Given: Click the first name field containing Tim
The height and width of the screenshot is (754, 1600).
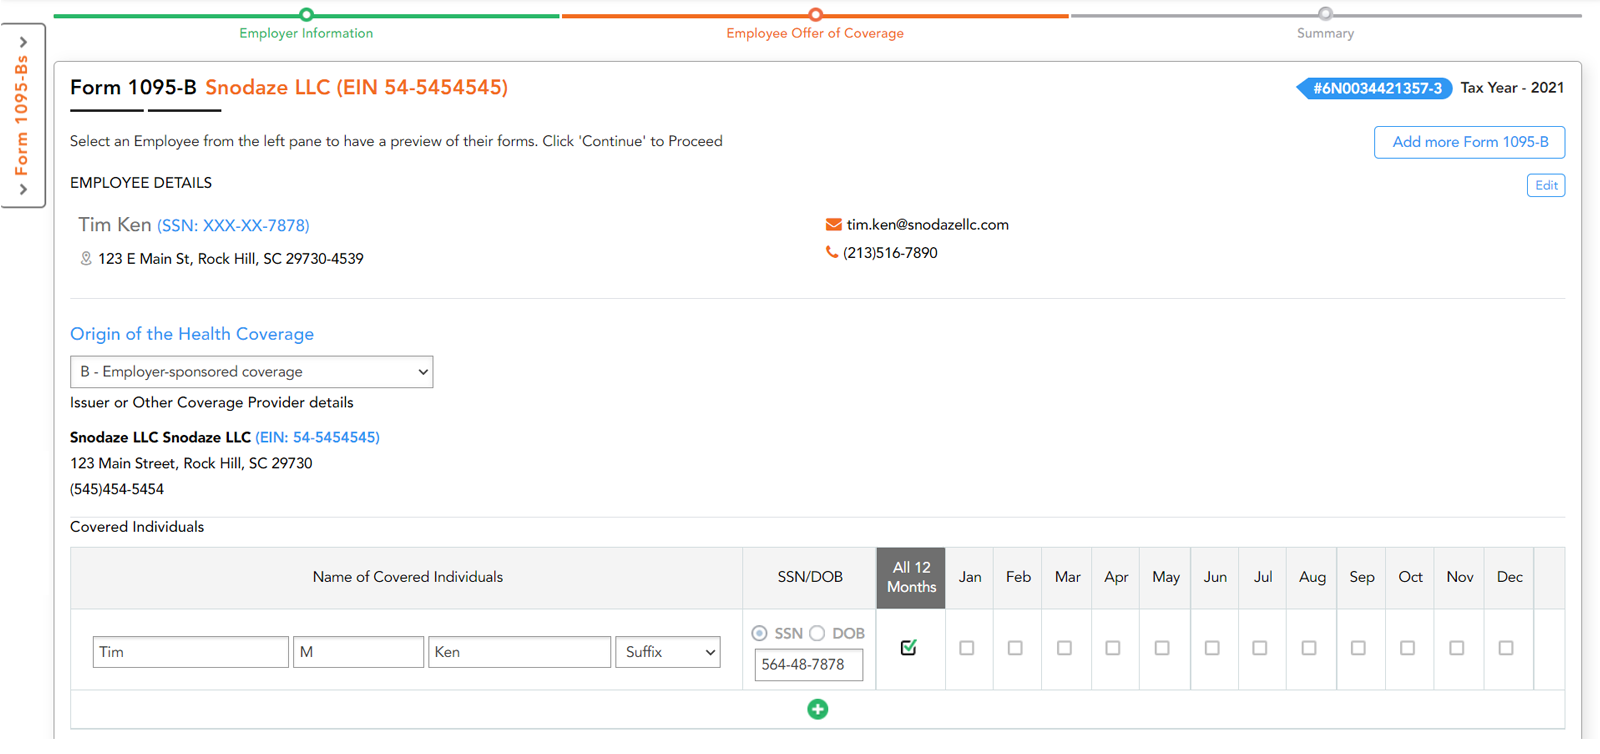Looking at the screenshot, I should pyautogui.click(x=190, y=652).
